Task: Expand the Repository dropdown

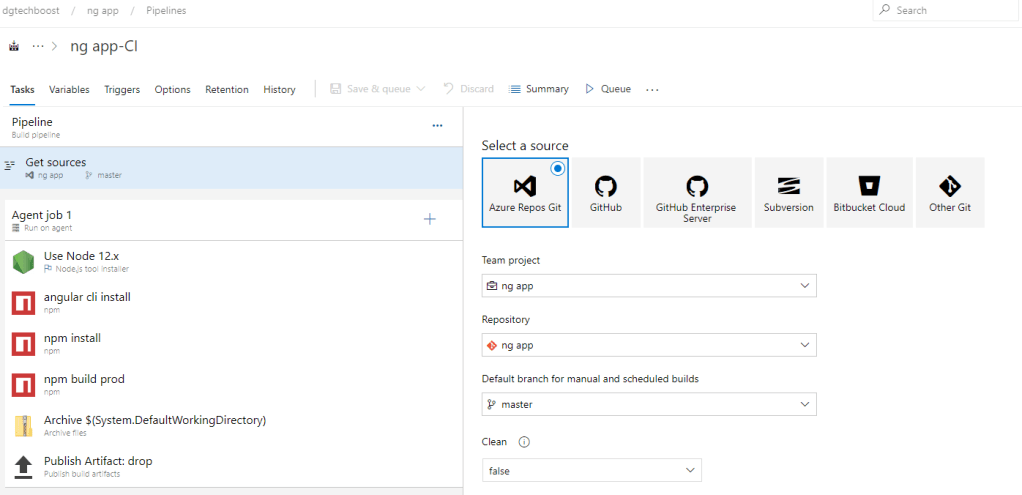Action: click(649, 345)
